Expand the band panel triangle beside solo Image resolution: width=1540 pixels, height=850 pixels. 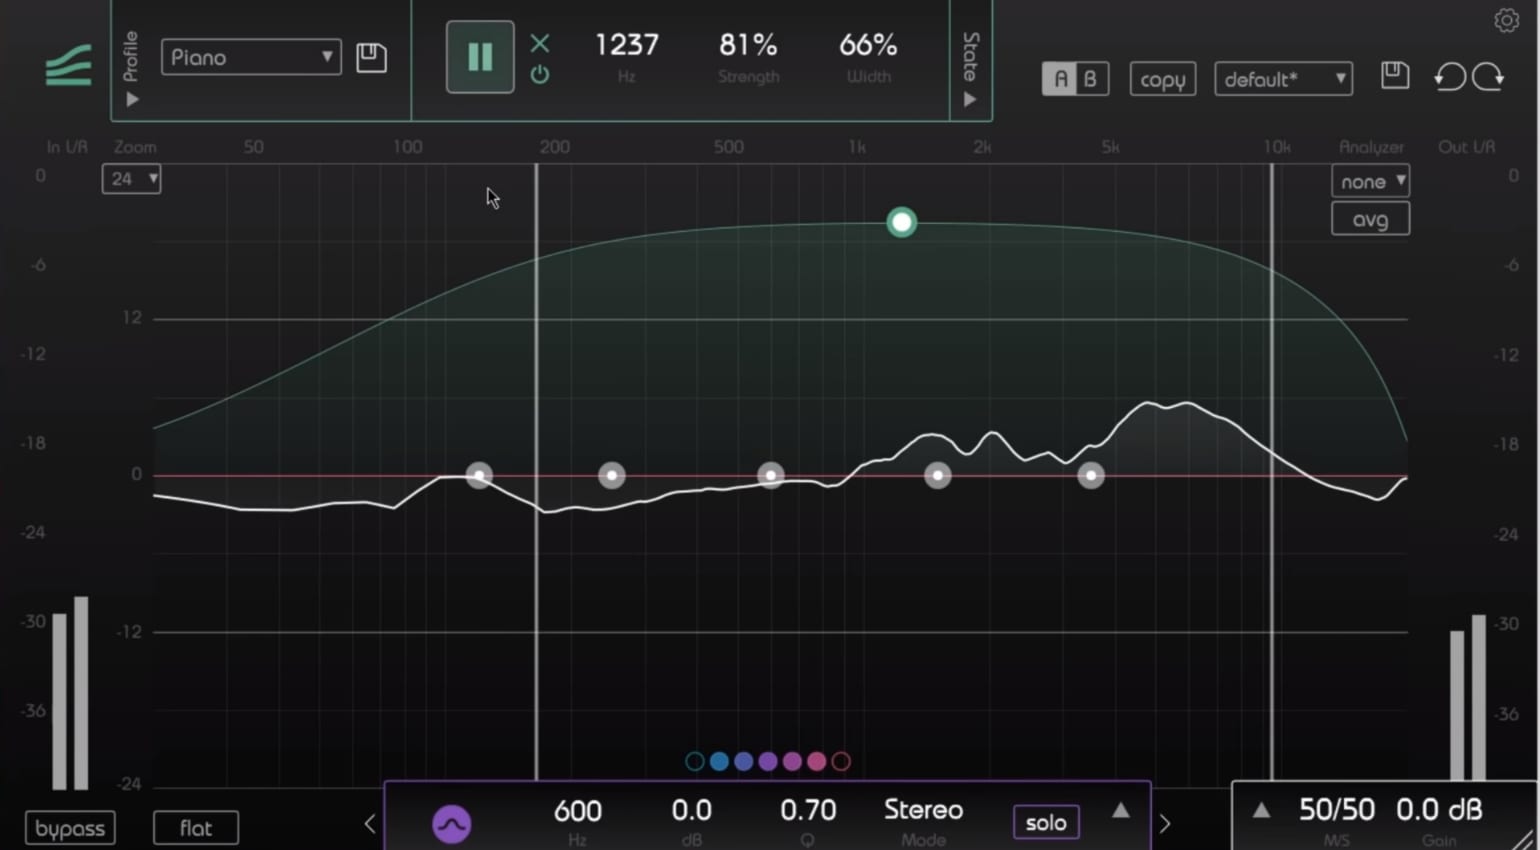[1121, 810]
